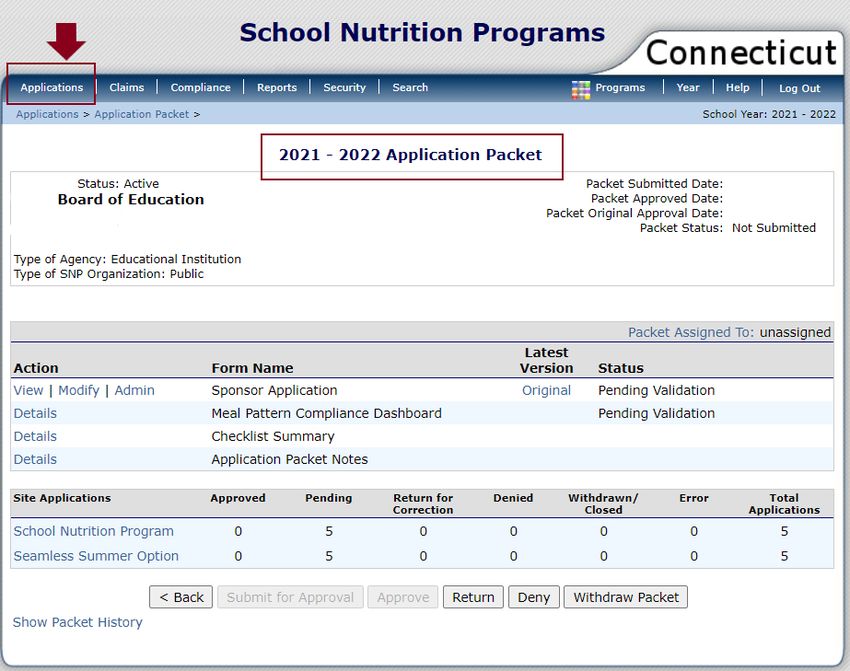Screen dimensions: 850x671
Task: Open the Security menu
Action: click(344, 88)
